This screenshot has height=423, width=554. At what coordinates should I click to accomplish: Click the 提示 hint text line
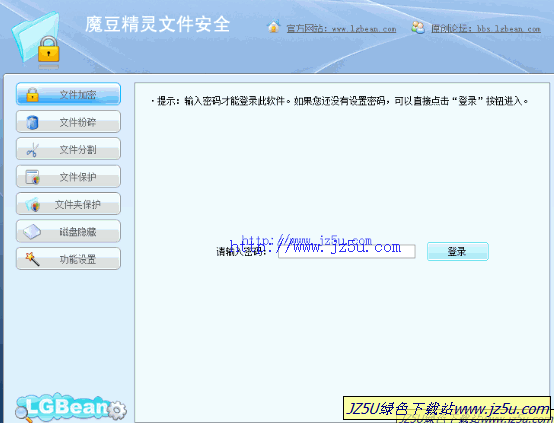point(340,101)
